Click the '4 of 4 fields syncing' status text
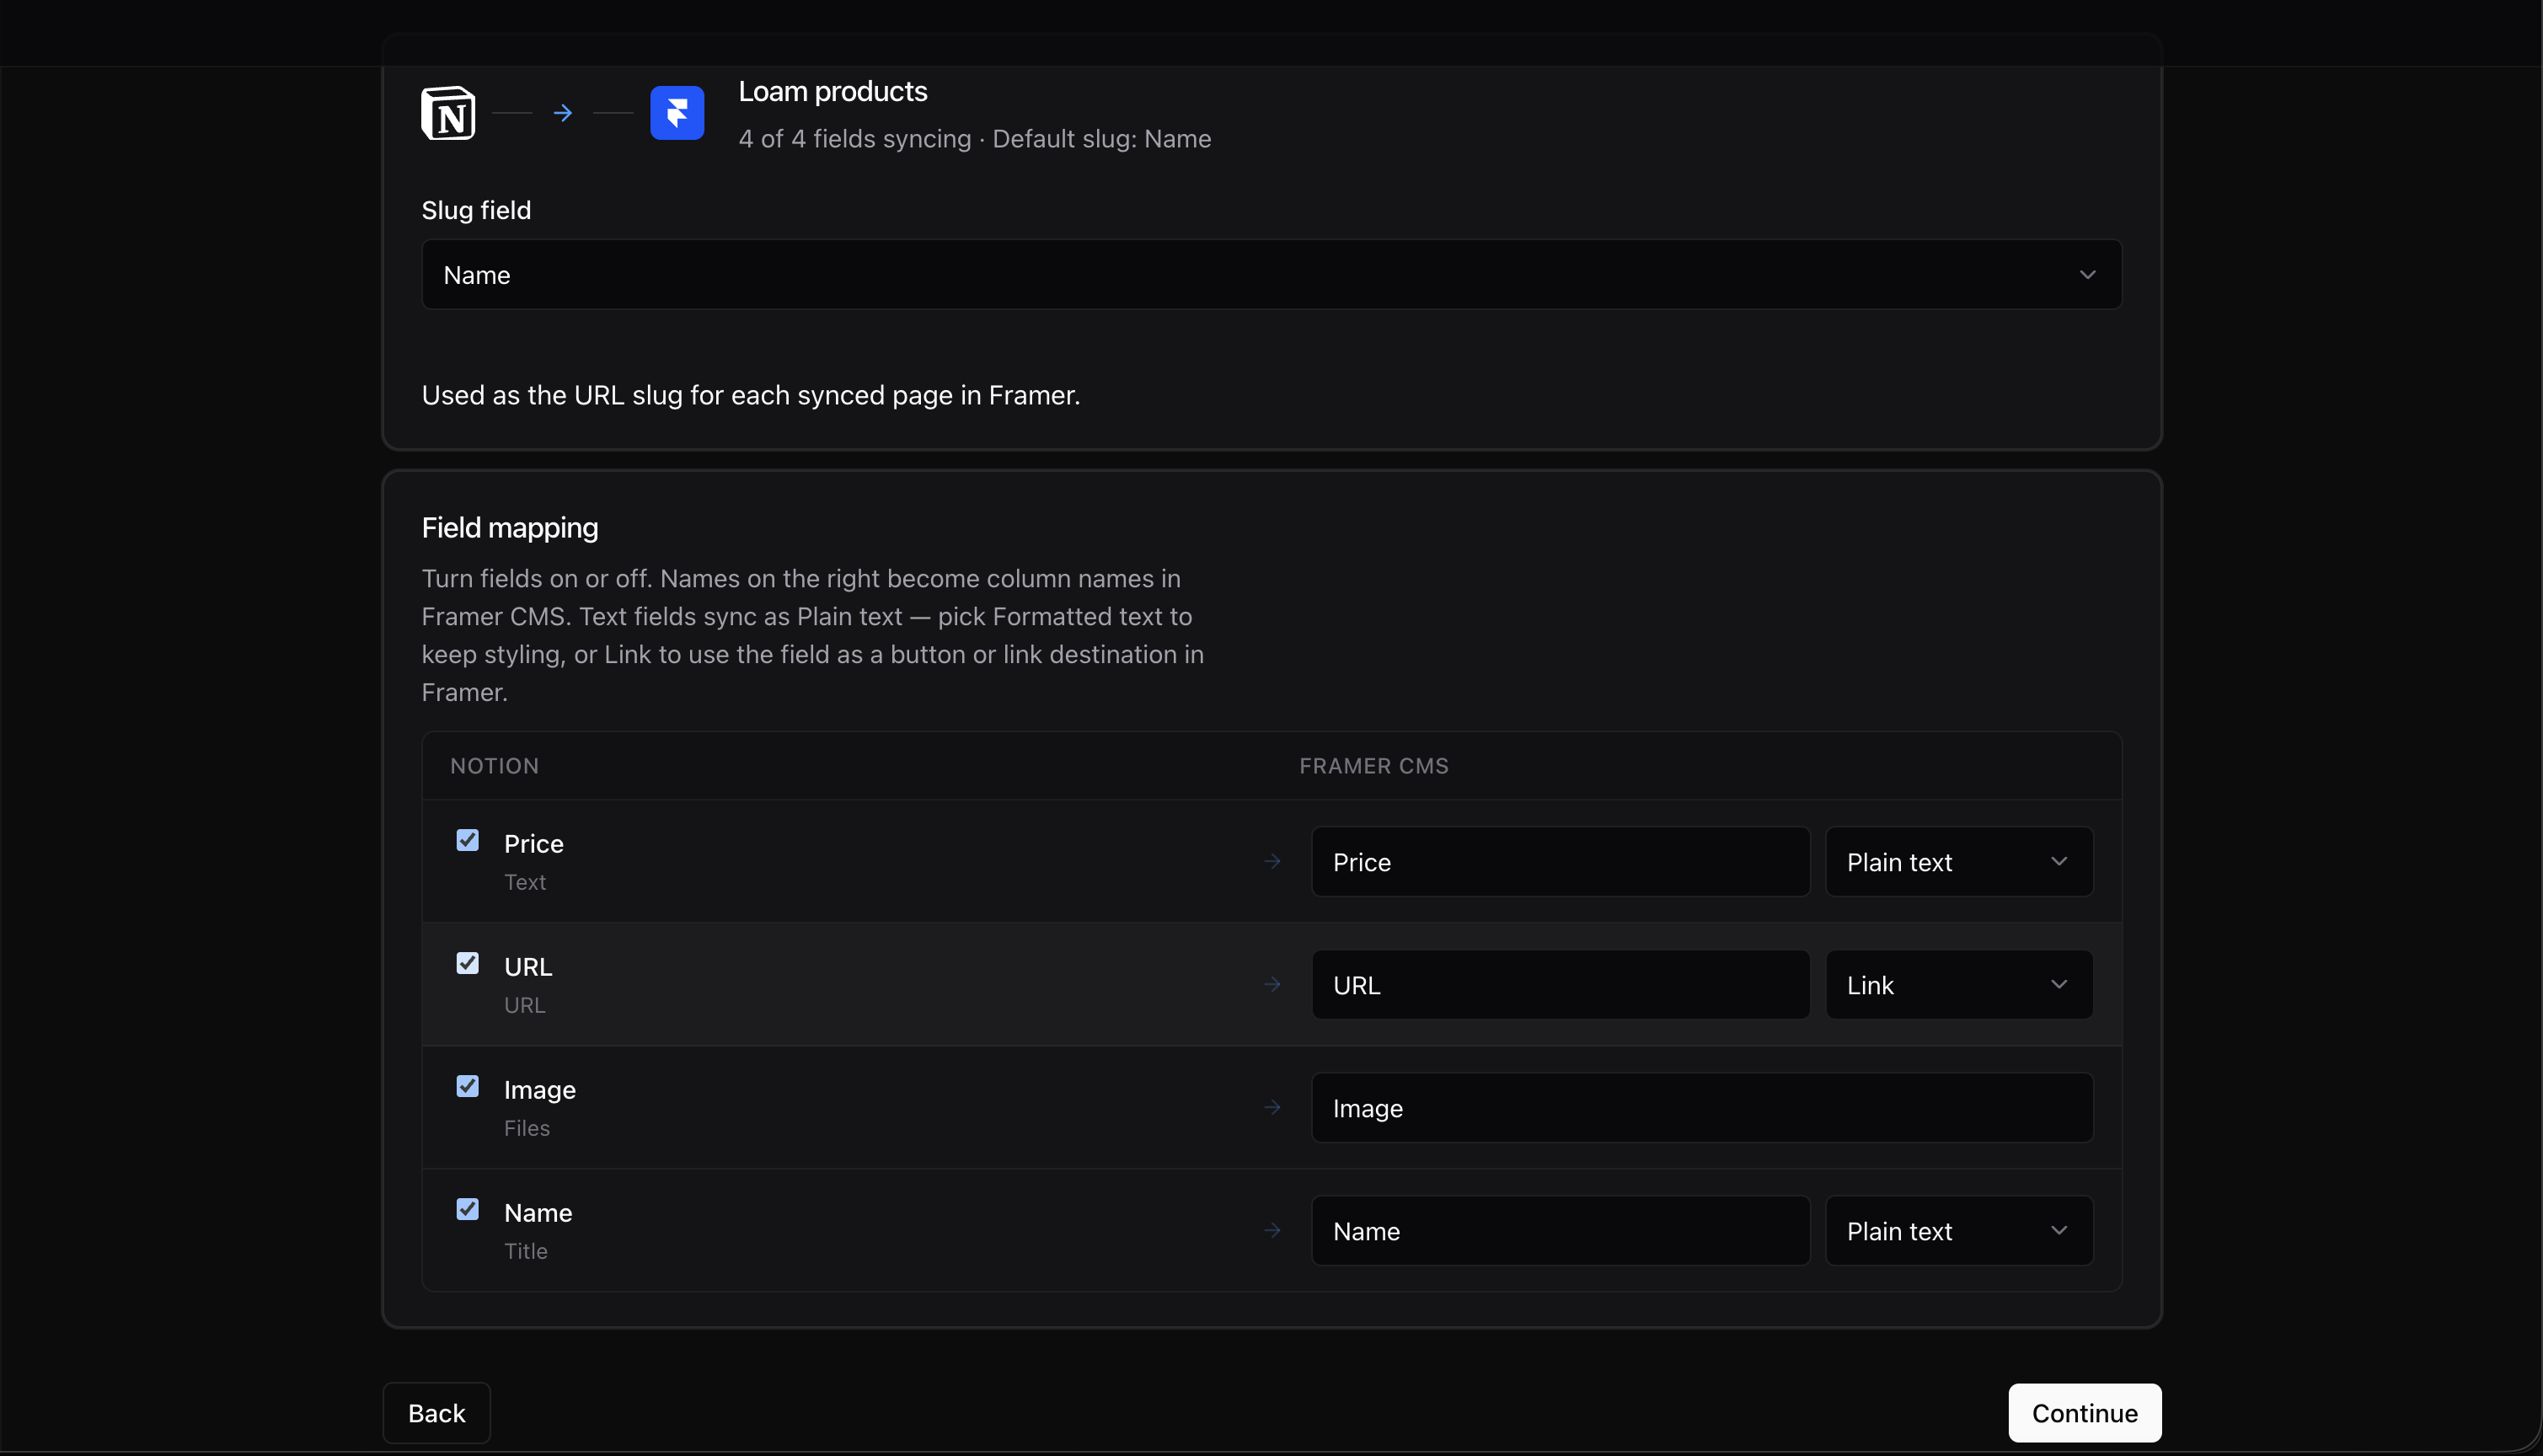2543x1456 pixels. pos(854,138)
